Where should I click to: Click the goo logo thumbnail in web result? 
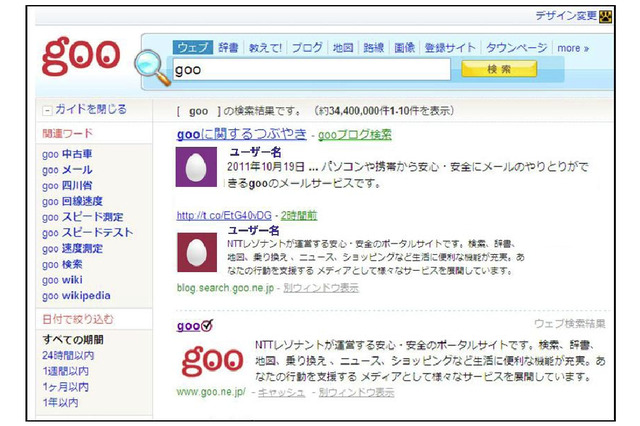212,361
